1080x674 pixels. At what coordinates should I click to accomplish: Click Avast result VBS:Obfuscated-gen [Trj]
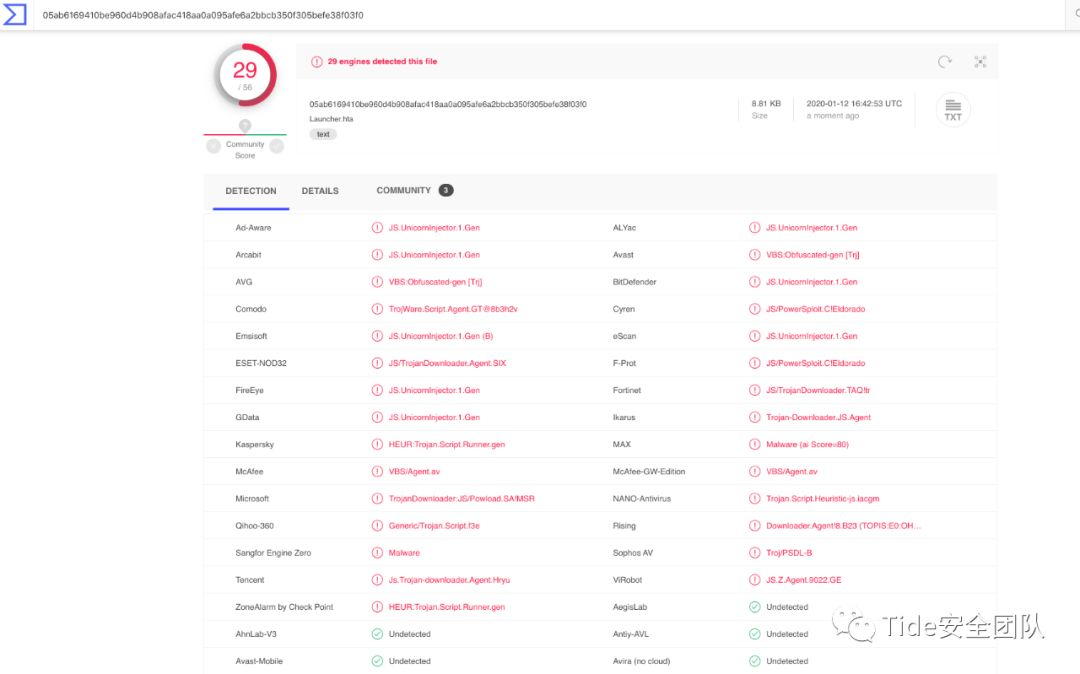[813, 255]
